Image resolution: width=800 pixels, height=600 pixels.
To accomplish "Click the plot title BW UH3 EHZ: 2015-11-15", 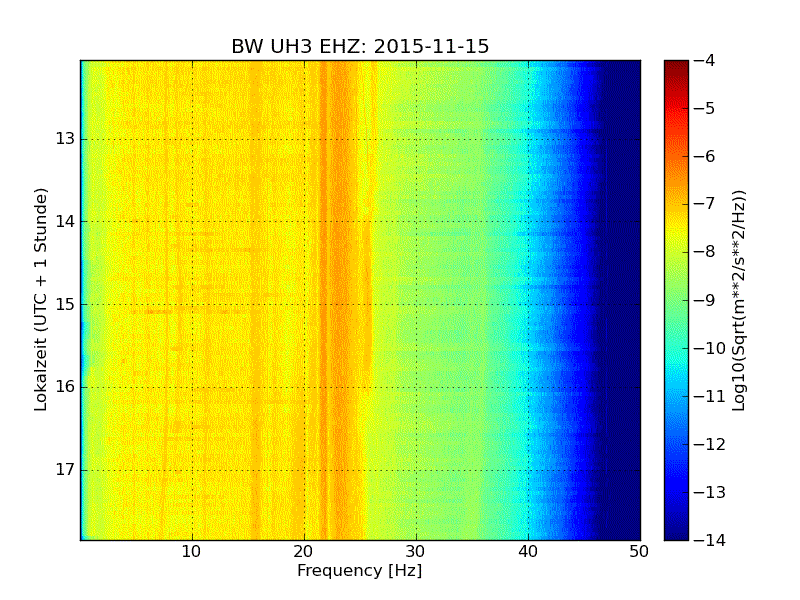I will [360, 46].
